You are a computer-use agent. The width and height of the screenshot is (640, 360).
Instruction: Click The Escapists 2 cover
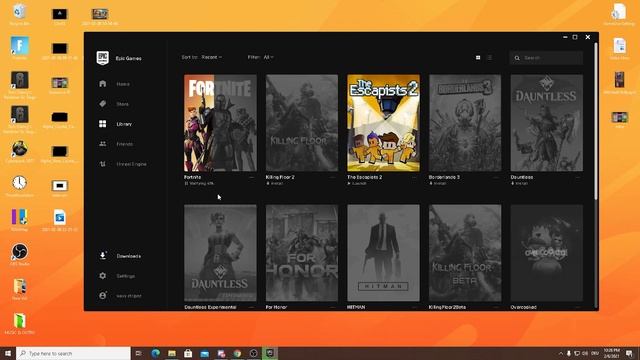(x=384, y=123)
